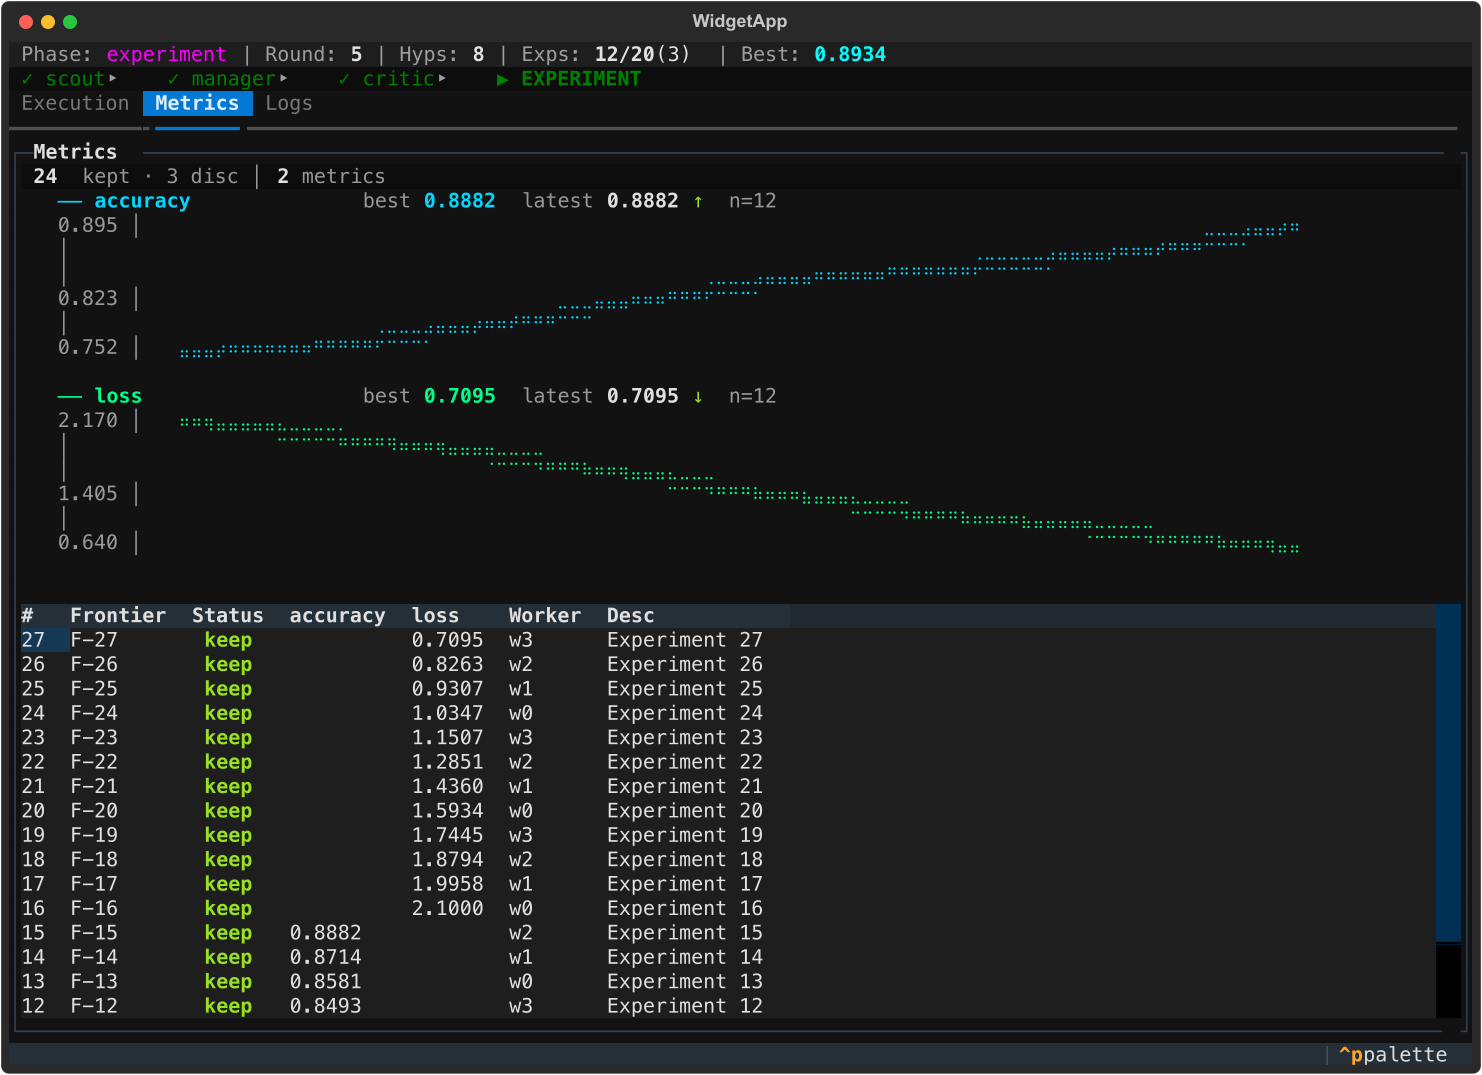Image resolution: width=1482 pixels, height=1075 pixels.
Task: Expand the critic stage arrow
Action: tap(442, 78)
